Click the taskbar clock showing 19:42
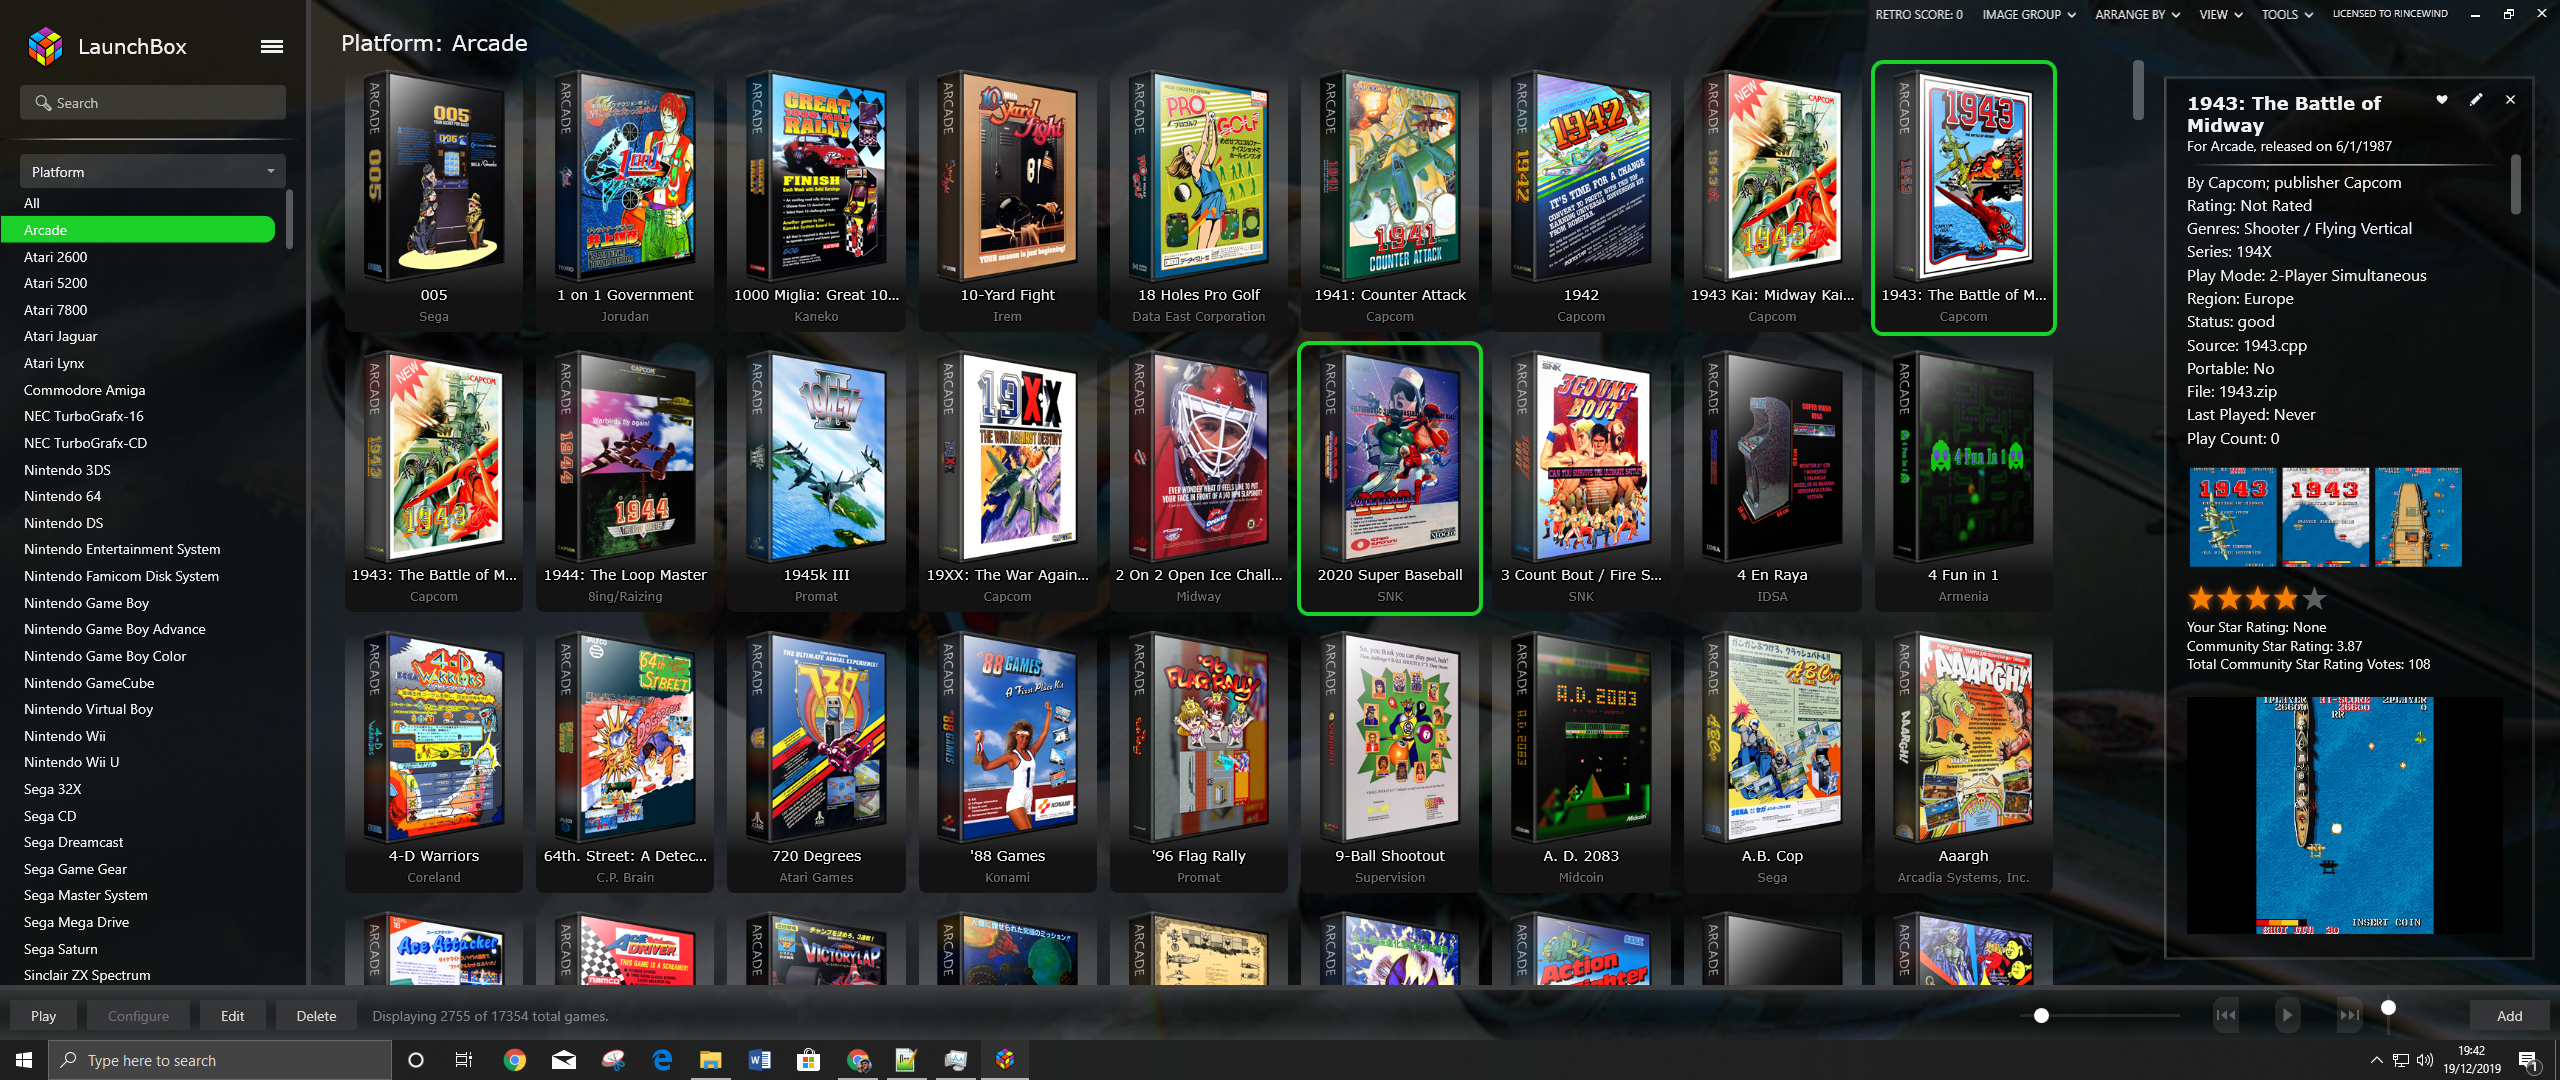Image resolution: width=2560 pixels, height=1080 pixels. (x=2471, y=1060)
